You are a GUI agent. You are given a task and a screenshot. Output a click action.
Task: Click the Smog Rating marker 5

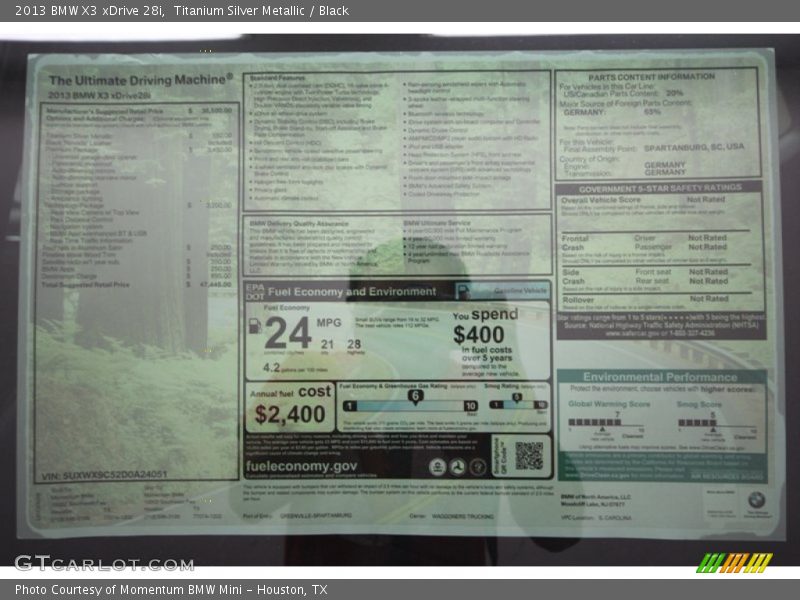517,396
